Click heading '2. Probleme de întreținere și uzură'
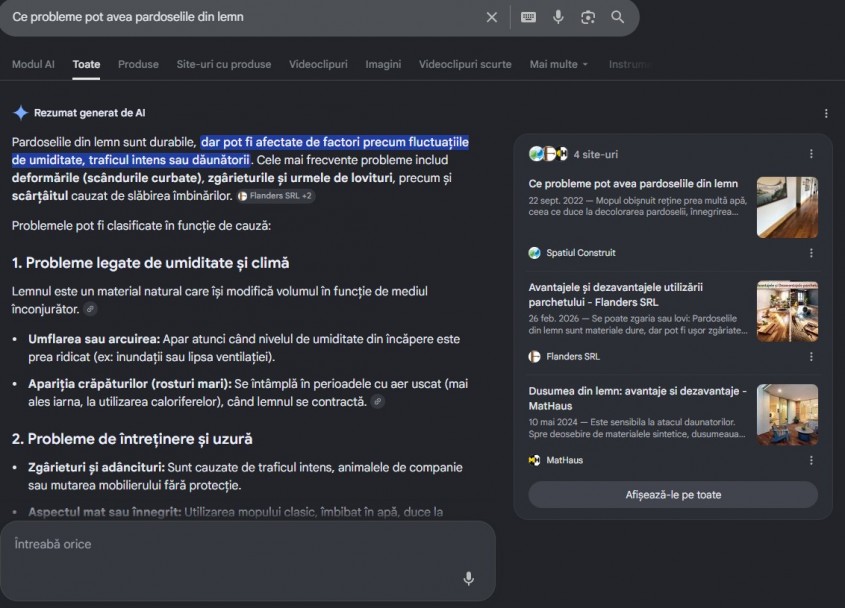Screen dimensions: 845x608 (x=132, y=439)
